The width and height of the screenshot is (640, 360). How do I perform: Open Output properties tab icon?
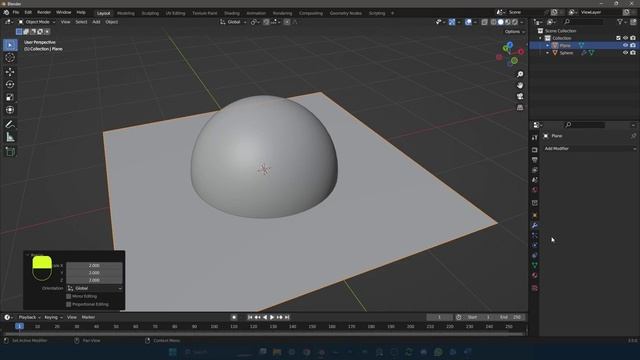[x=535, y=160]
